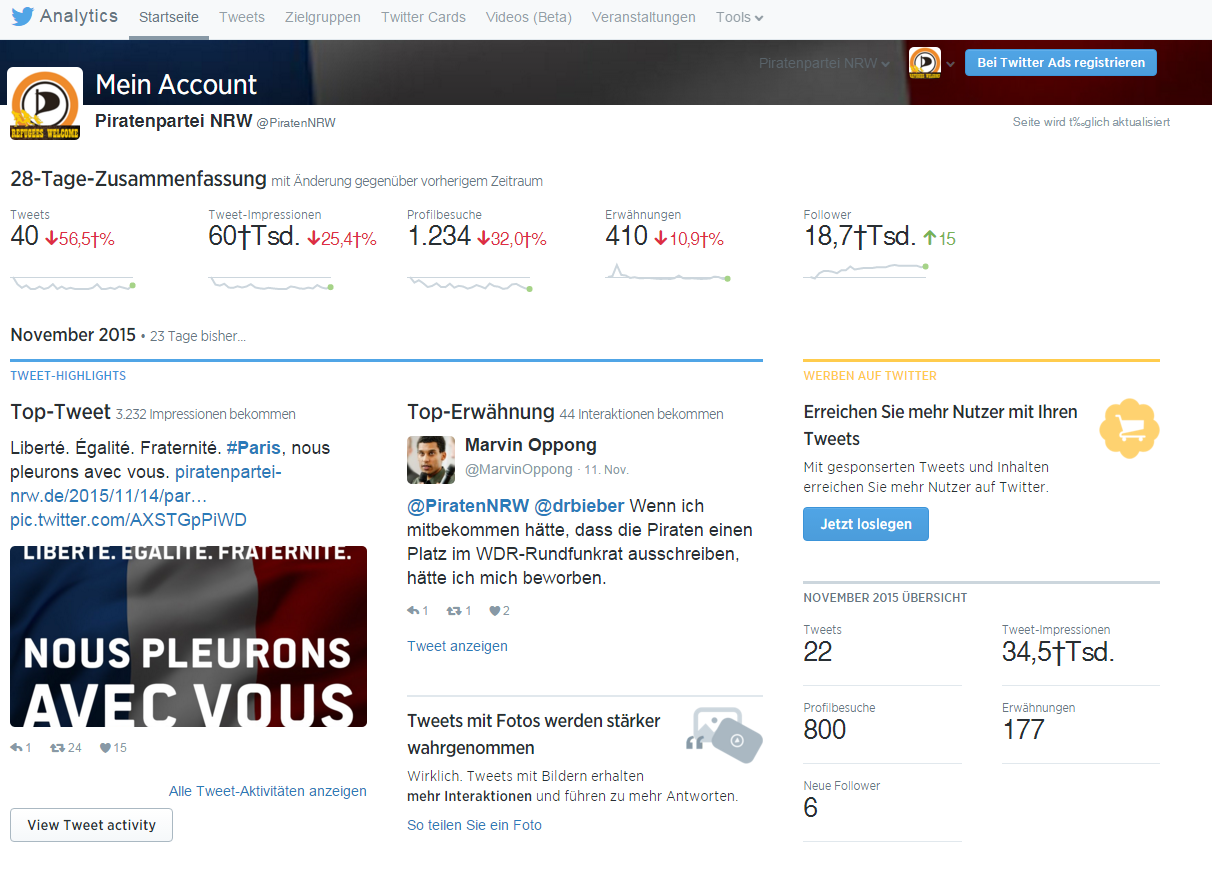The width and height of the screenshot is (1212, 870).
Task: Click the Jetzt loslegen button
Action: click(866, 524)
